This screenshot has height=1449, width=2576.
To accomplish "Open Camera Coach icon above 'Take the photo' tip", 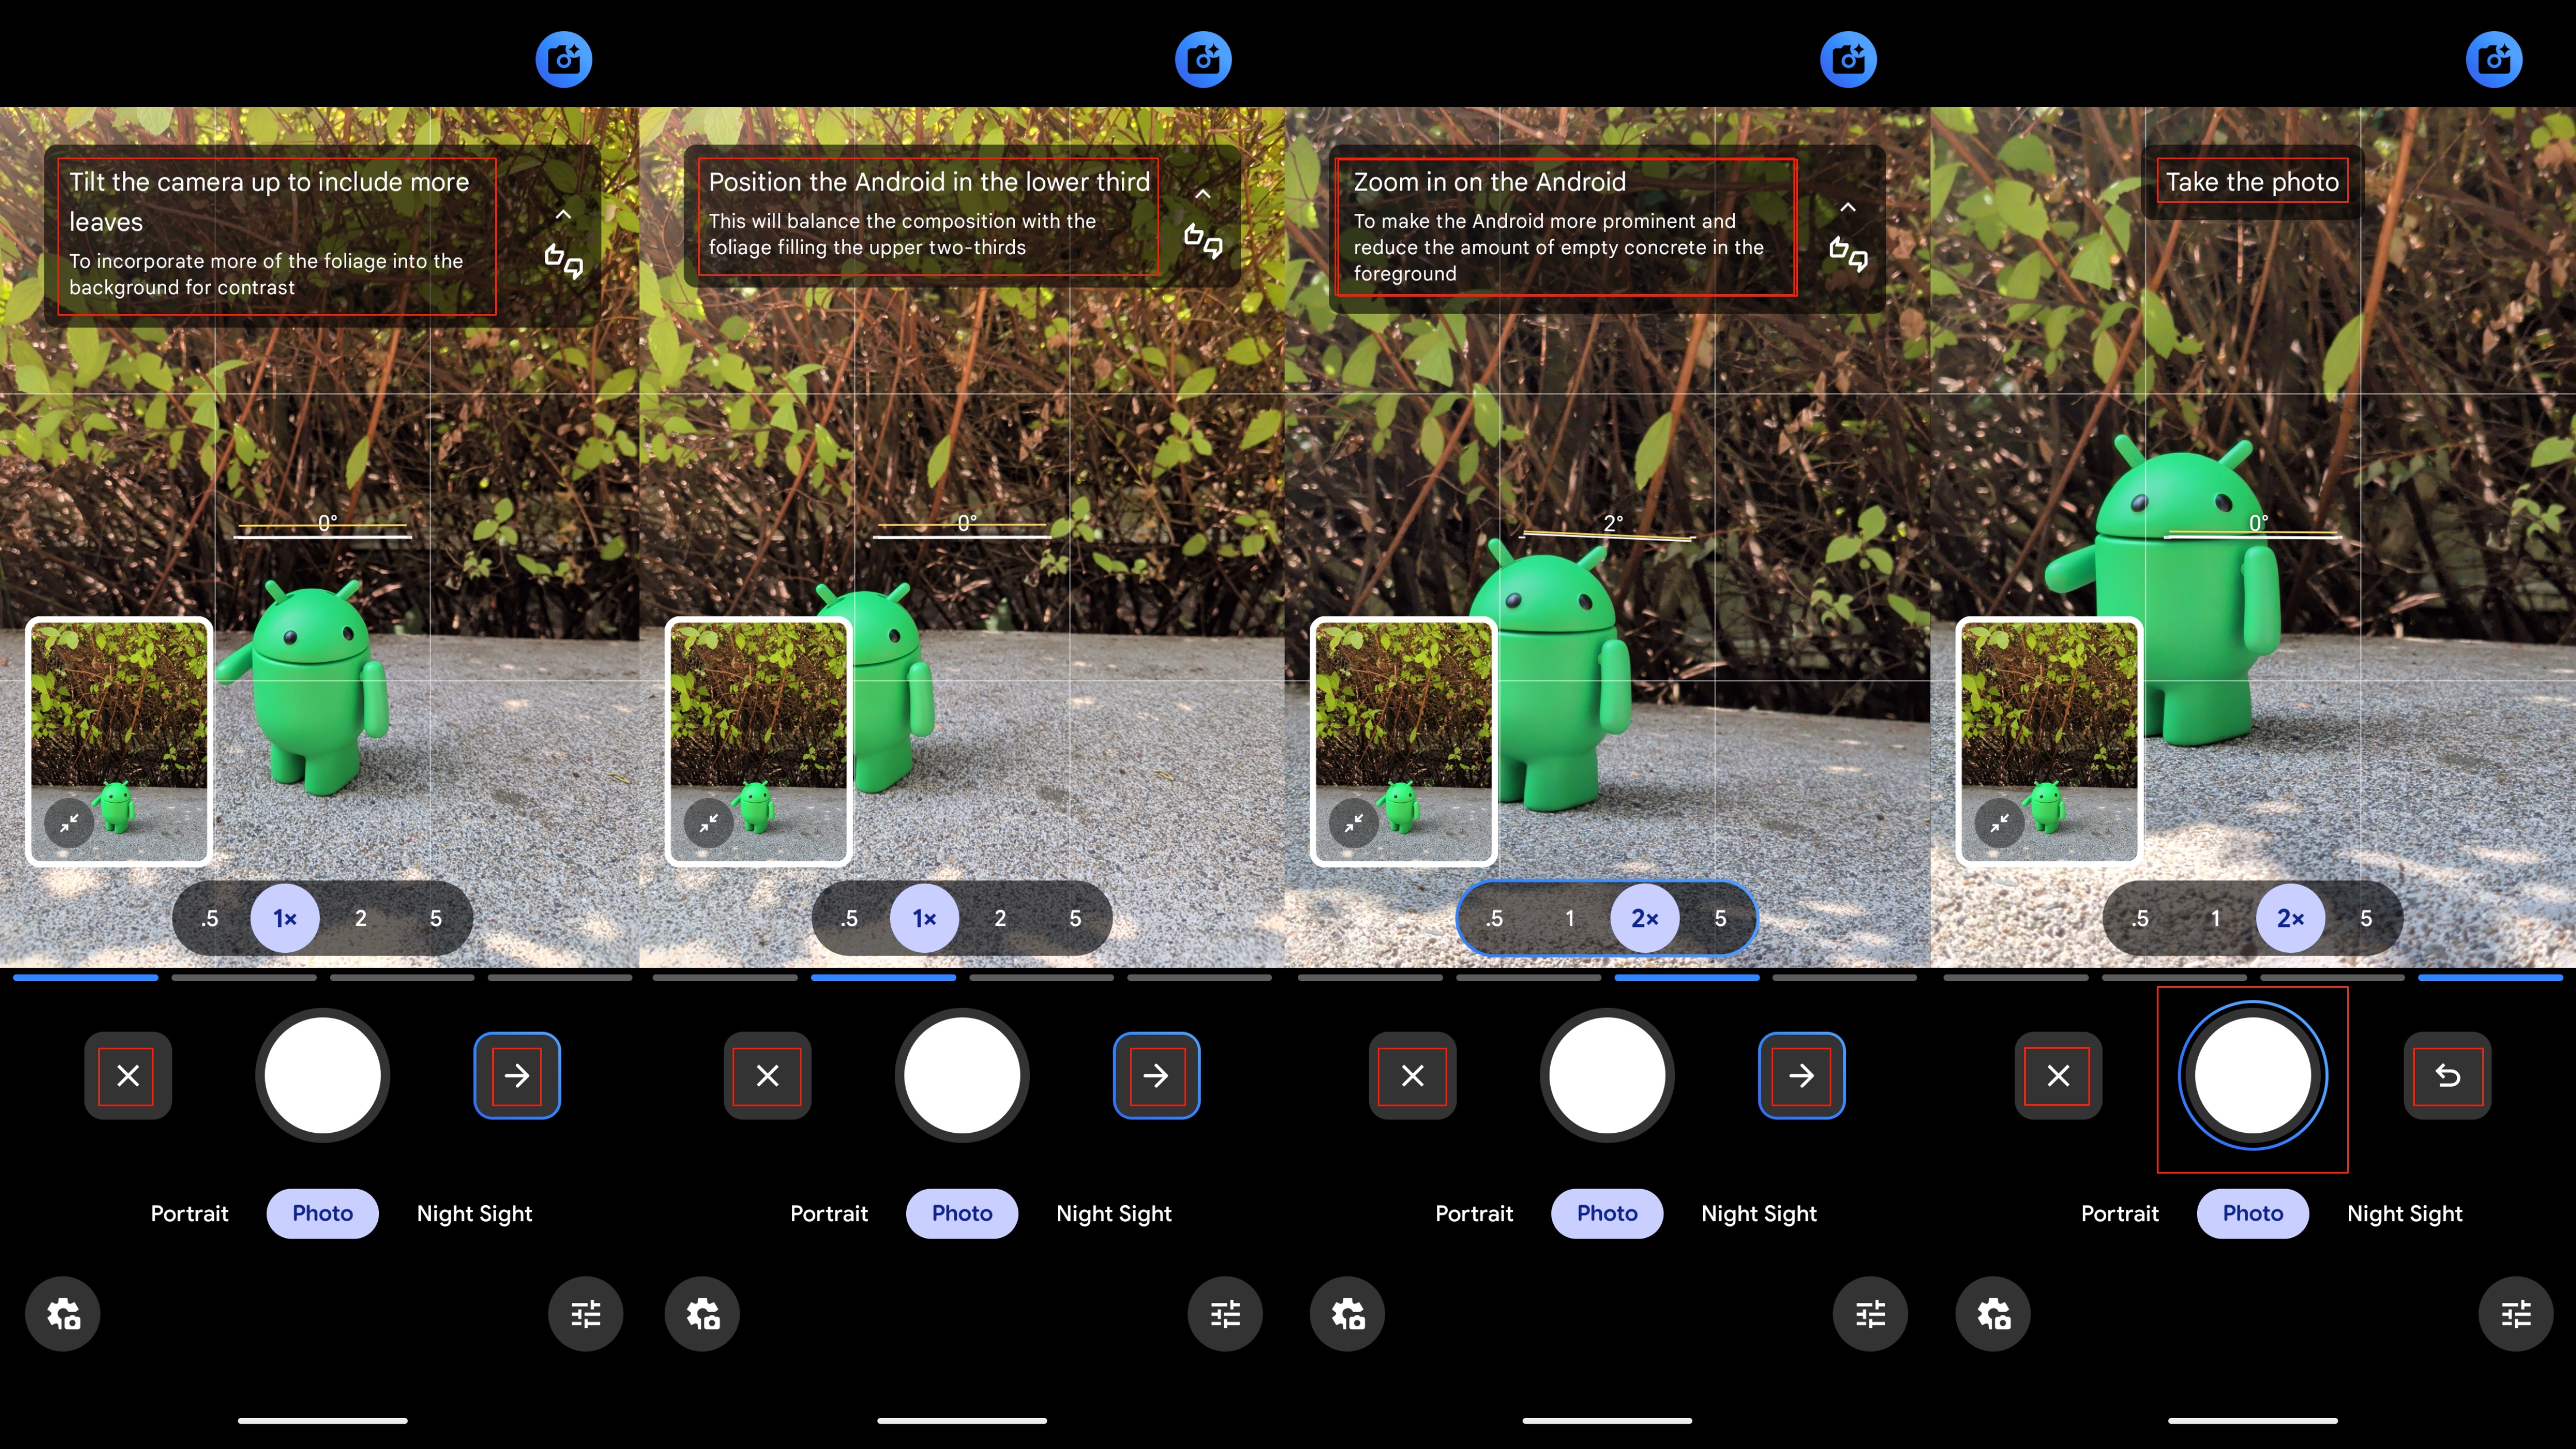I will pyautogui.click(x=2493, y=59).
